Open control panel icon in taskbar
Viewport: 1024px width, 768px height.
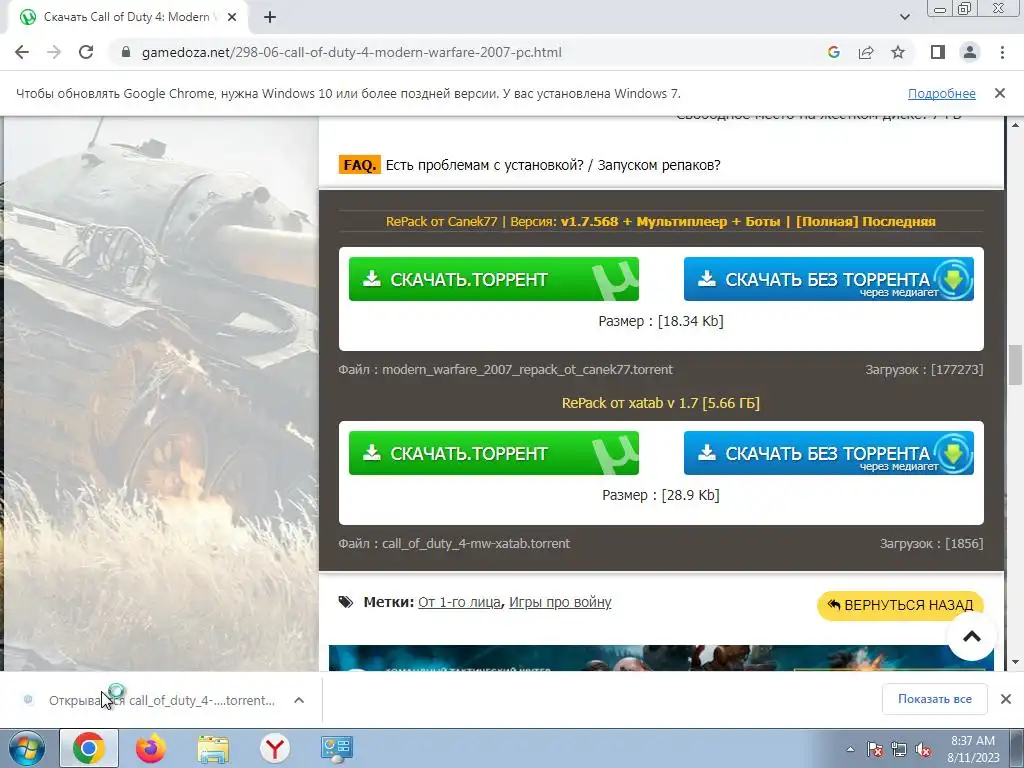337,748
